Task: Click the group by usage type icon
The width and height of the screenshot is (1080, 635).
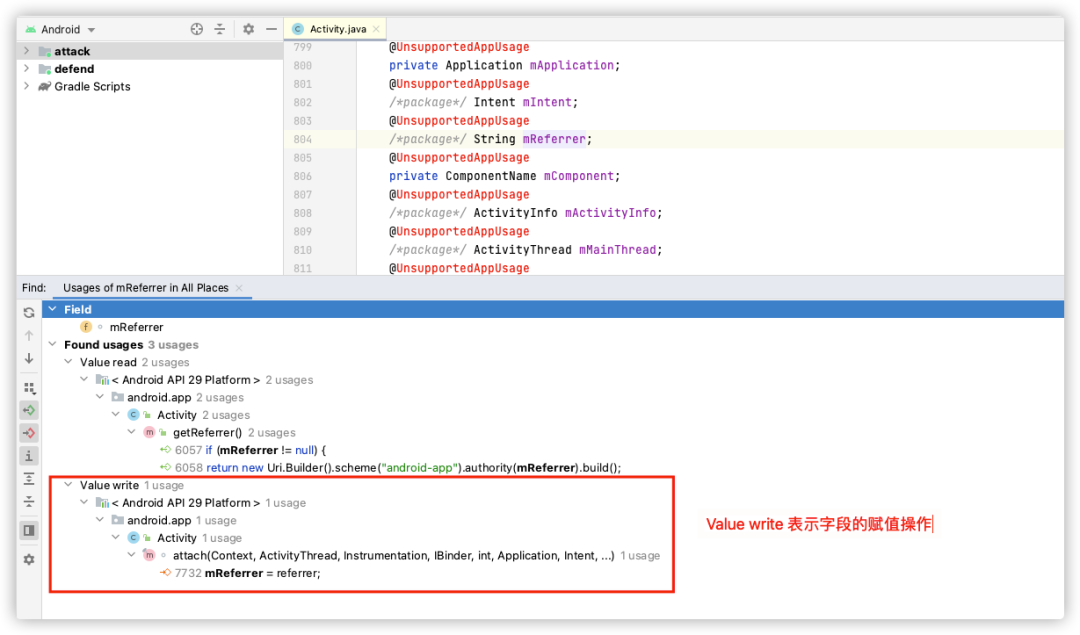Action: pos(29,388)
